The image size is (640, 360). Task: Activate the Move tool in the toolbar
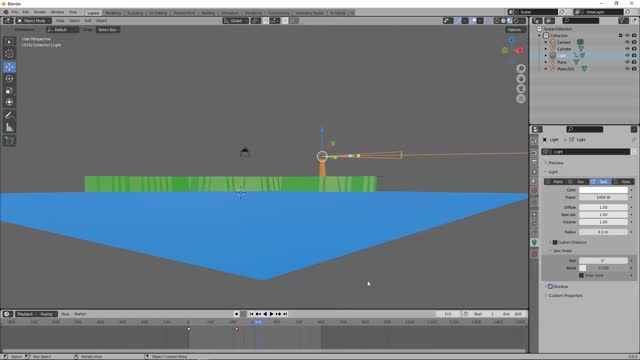9,67
